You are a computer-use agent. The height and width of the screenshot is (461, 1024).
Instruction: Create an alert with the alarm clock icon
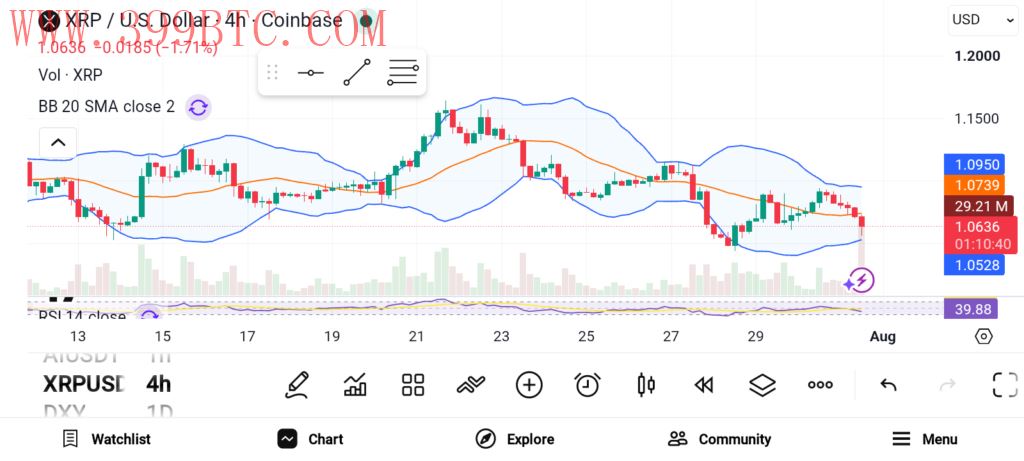(x=587, y=385)
